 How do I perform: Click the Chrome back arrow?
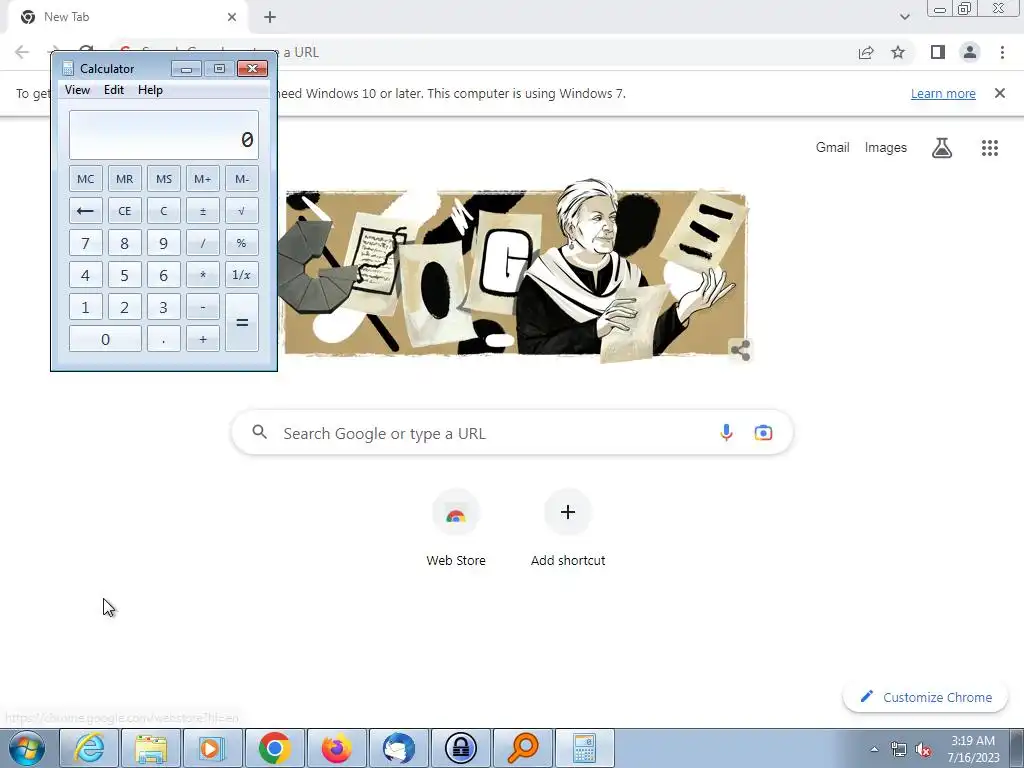click(22, 52)
